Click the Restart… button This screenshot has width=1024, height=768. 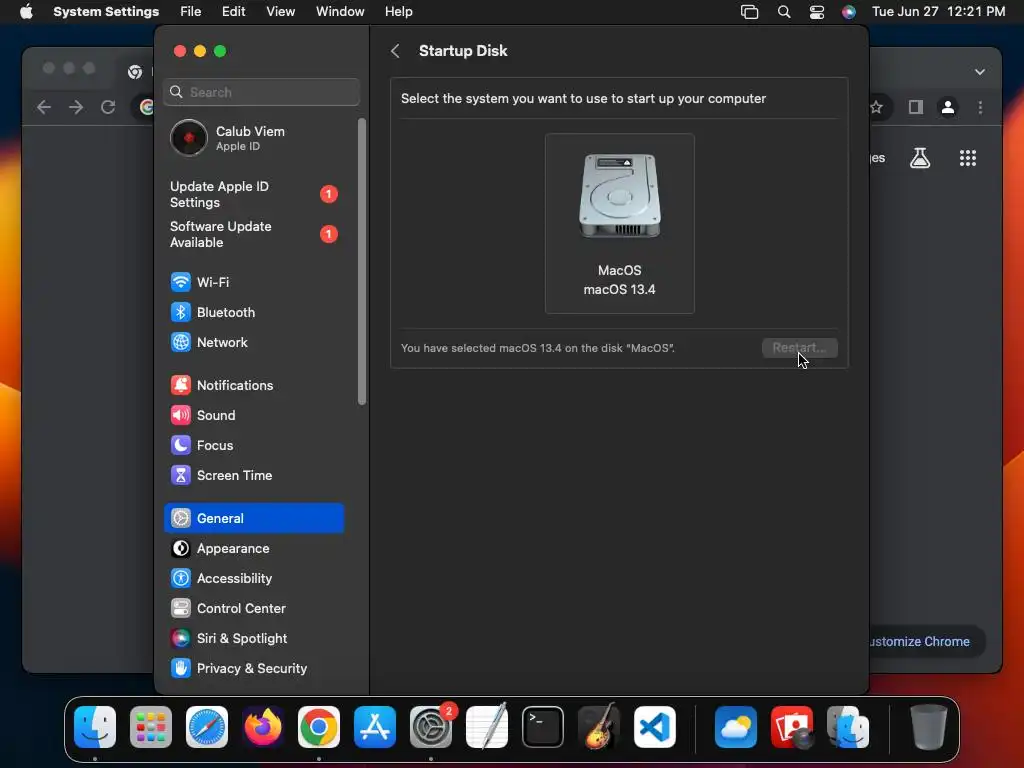click(799, 348)
